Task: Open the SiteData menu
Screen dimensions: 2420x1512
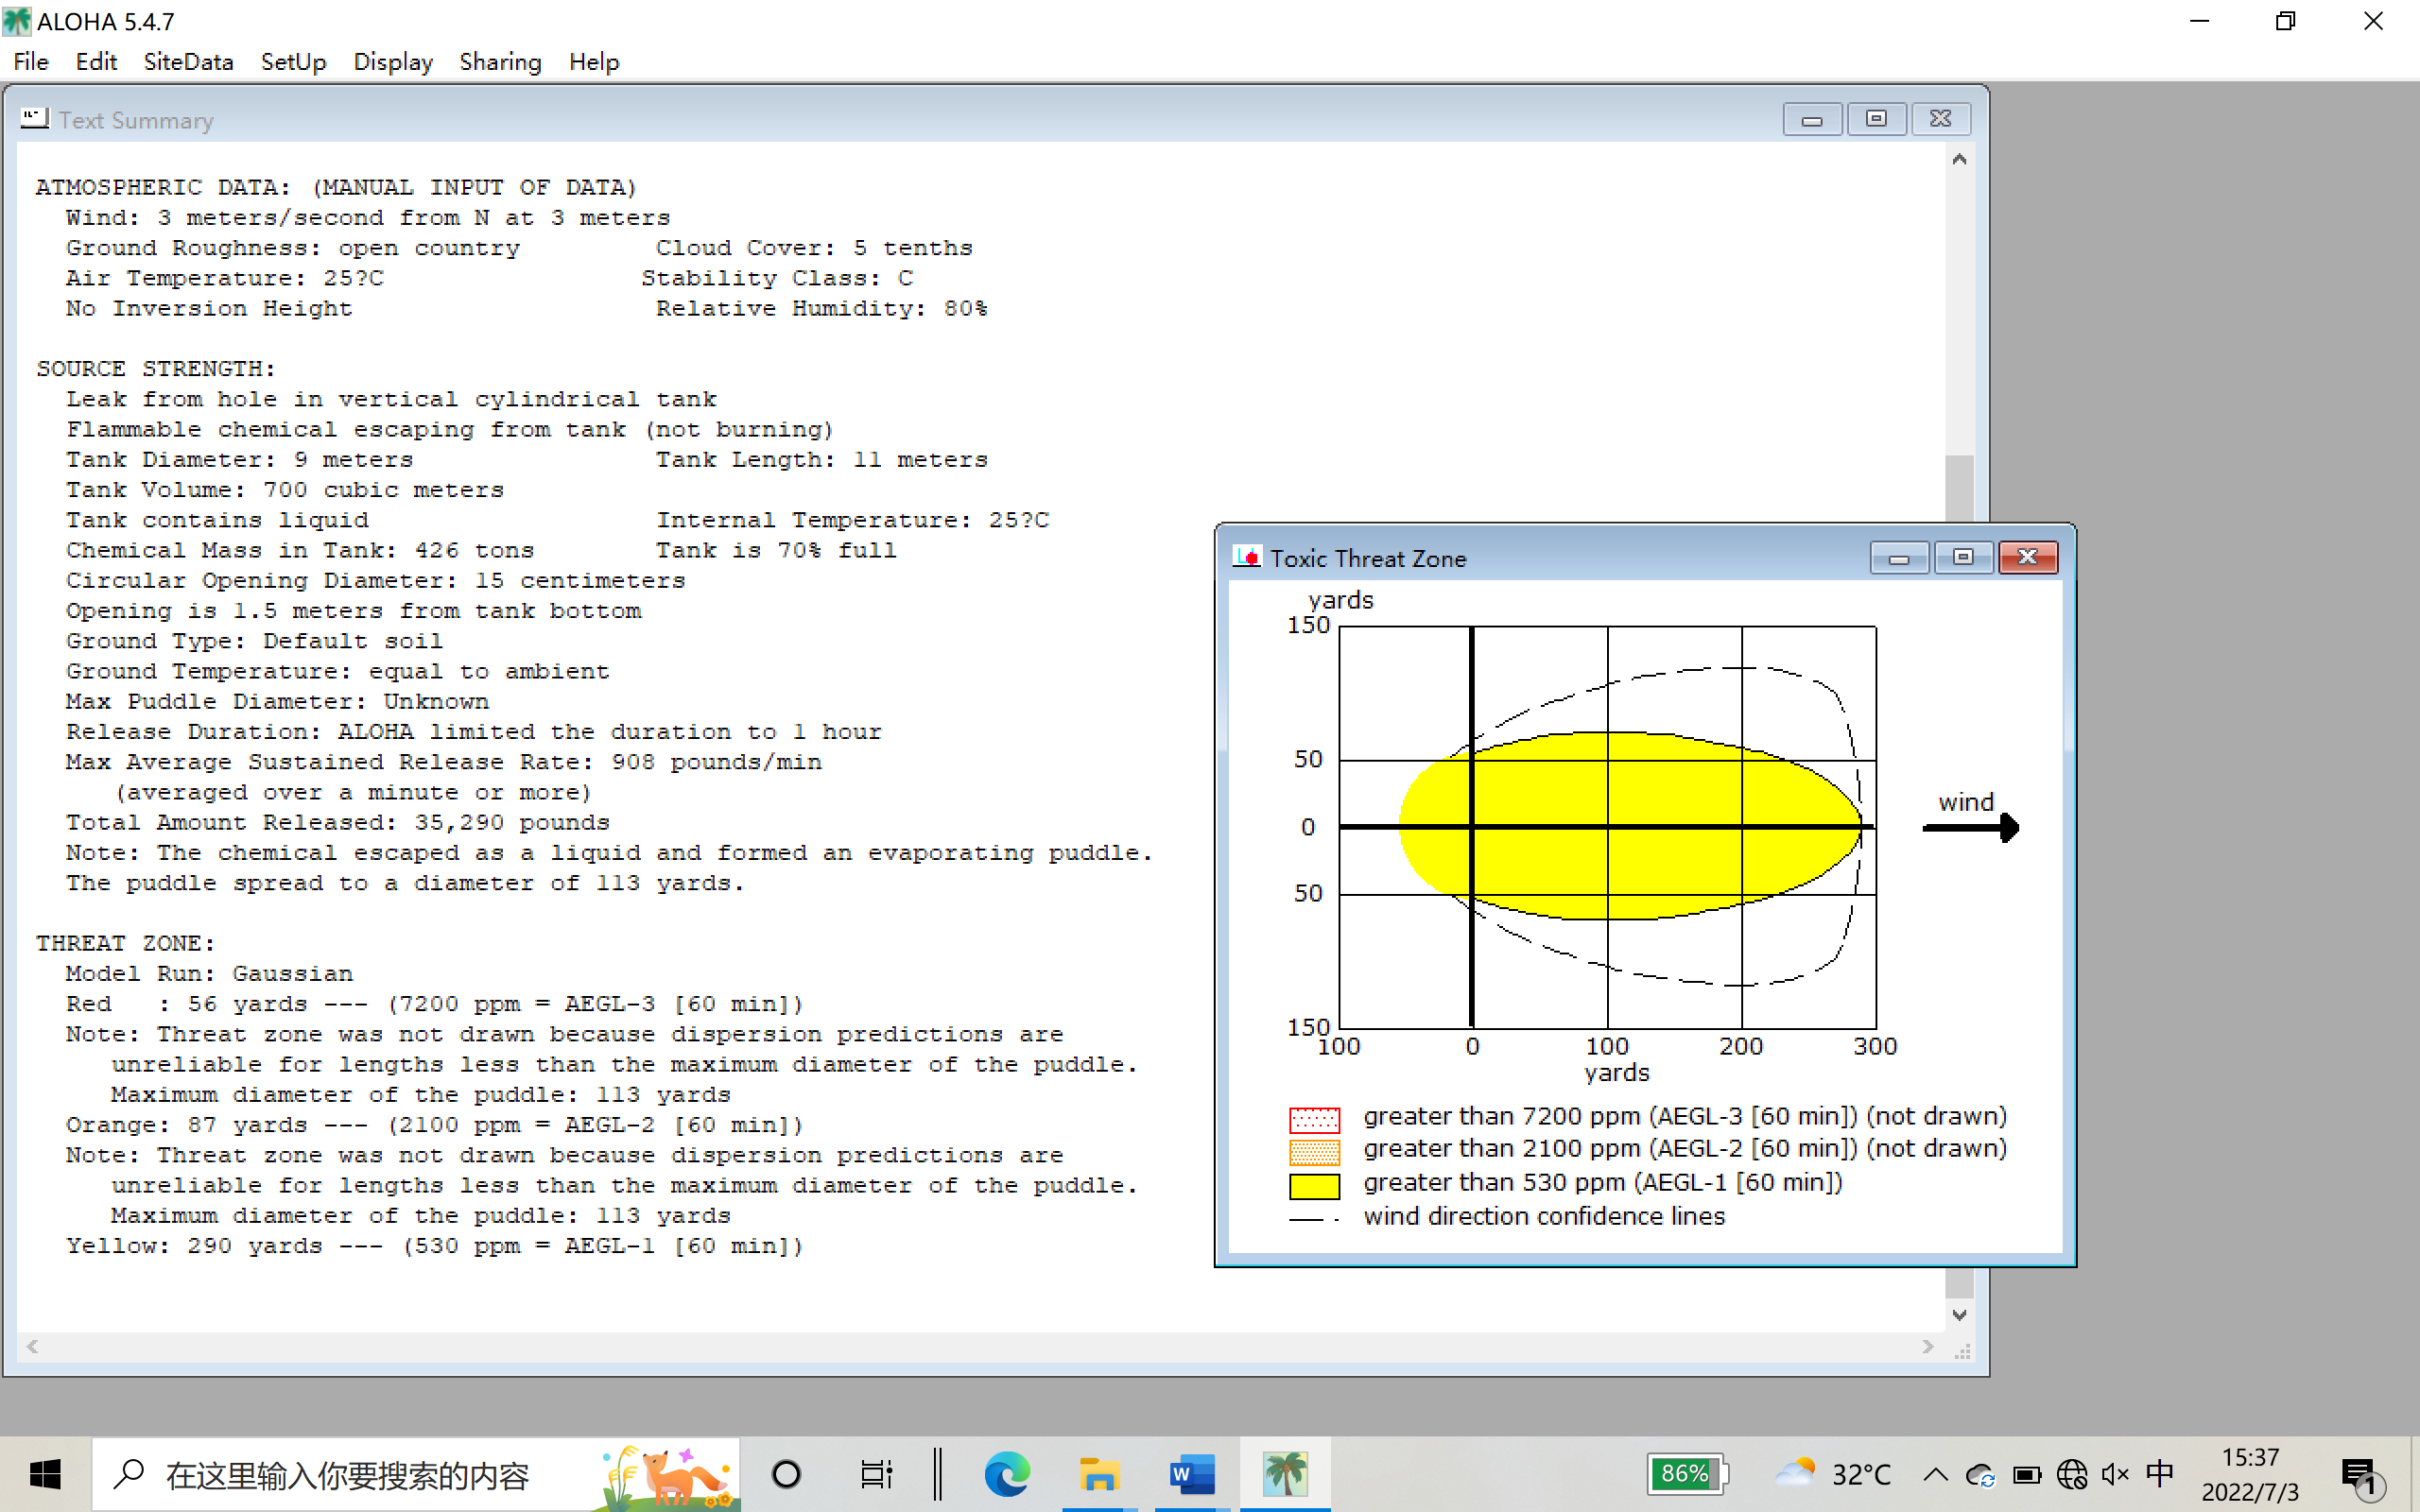Action: pos(188,62)
